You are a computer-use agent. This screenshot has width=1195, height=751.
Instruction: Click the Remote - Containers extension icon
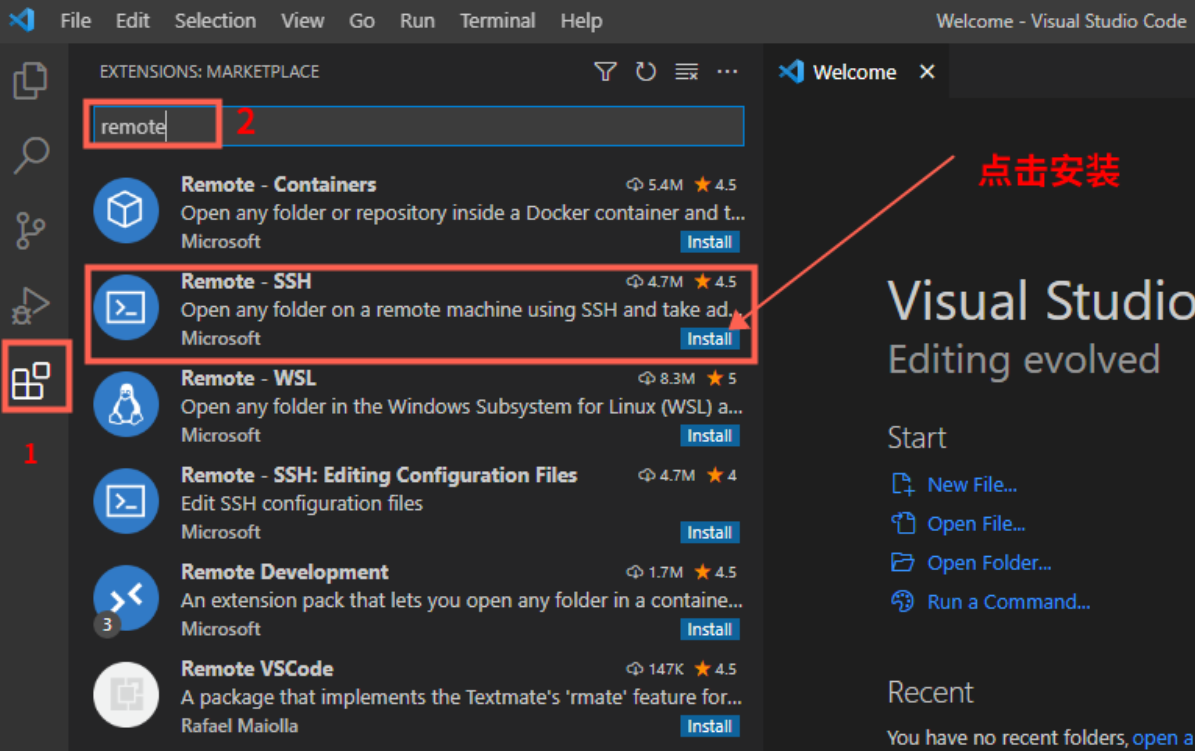point(126,210)
